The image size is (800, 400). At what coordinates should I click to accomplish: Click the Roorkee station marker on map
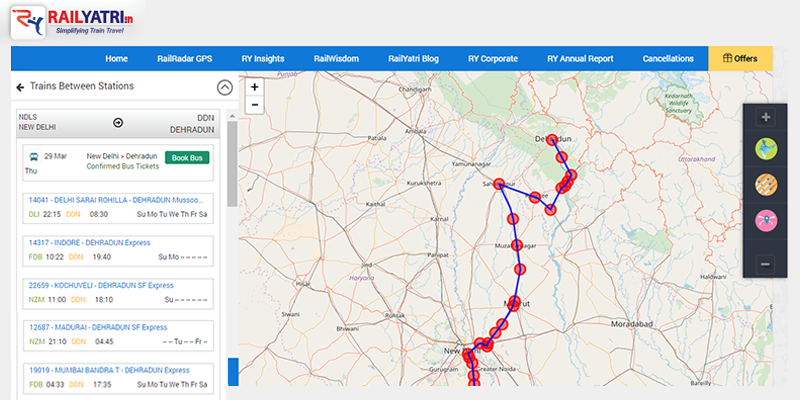click(x=535, y=197)
